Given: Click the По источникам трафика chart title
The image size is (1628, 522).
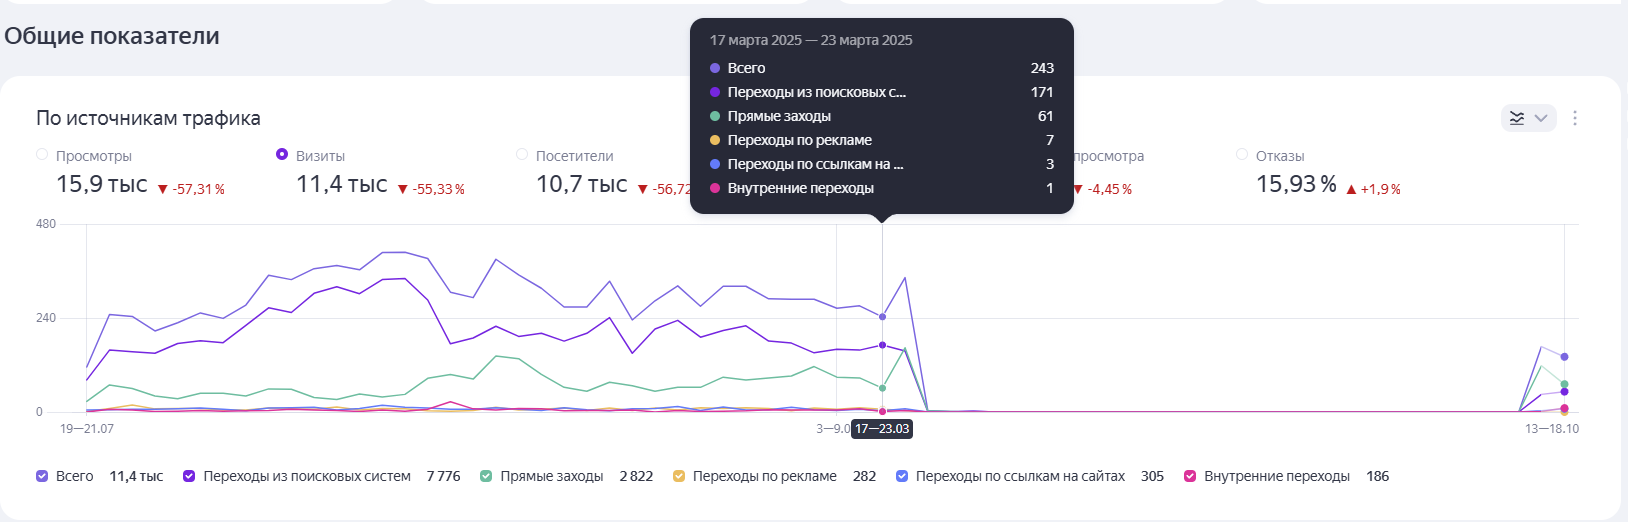Looking at the screenshot, I should pyautogui.click(x=148, y=118).
